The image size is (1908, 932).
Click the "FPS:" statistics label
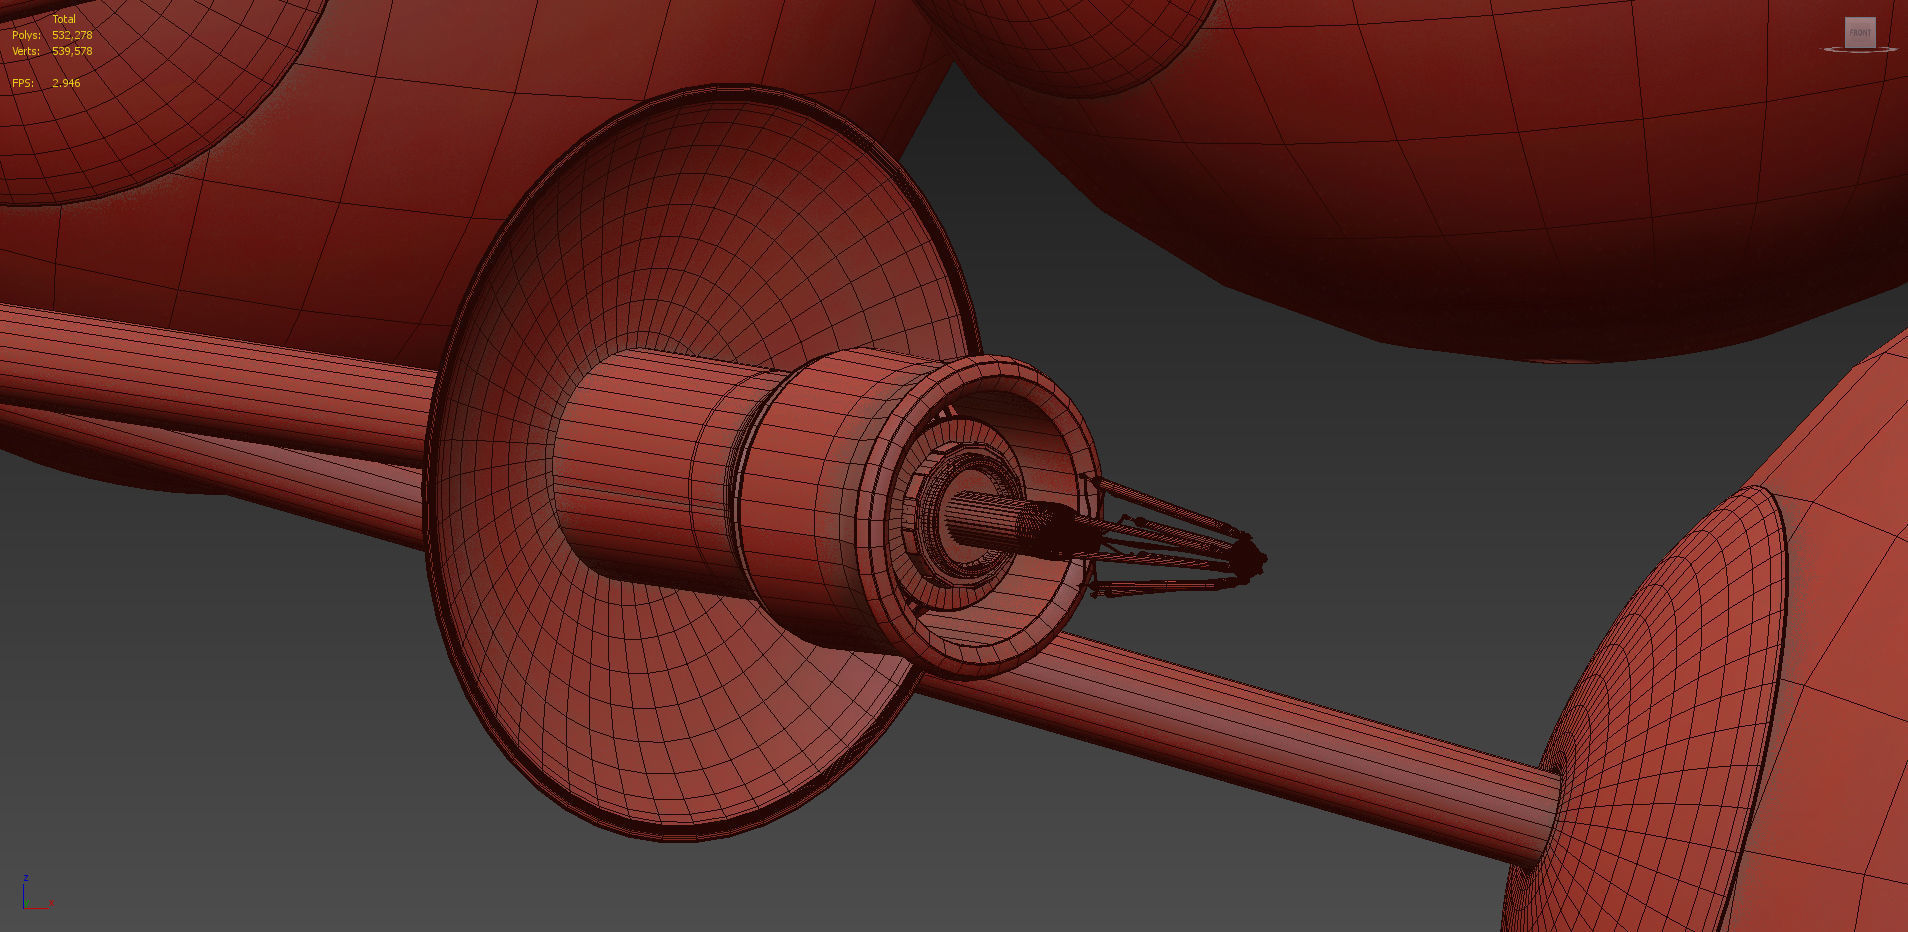click(x=23, y=83)
